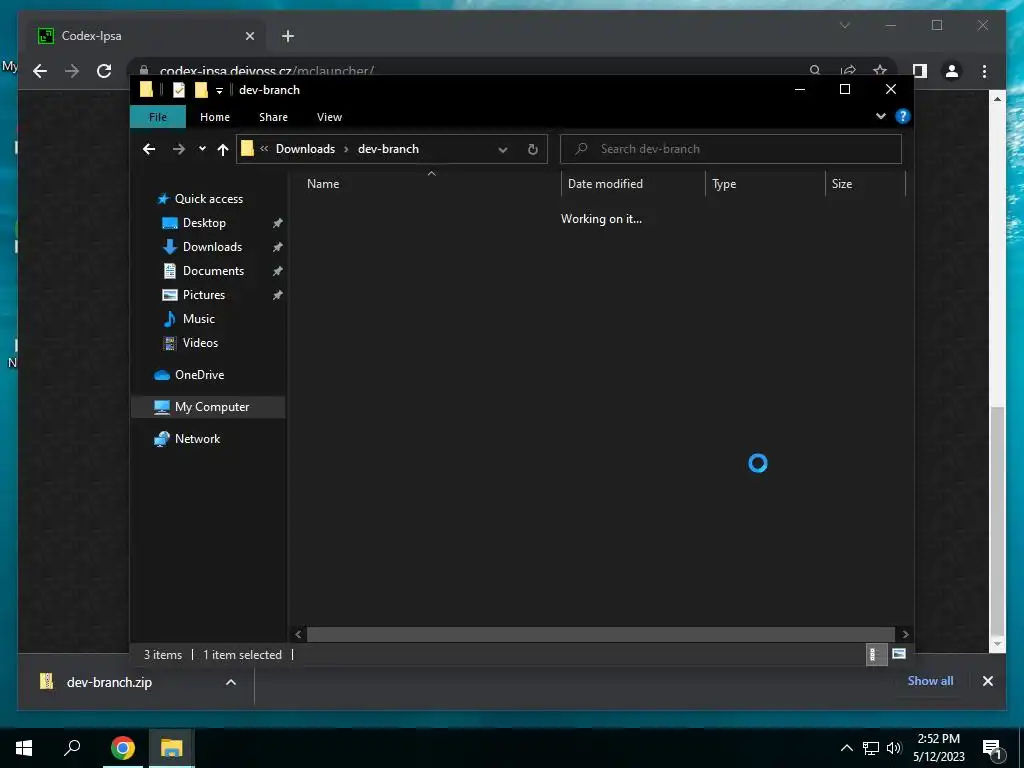This screenshot has height=768, width=1024.
Task: Open OneDrive in navigation pane
Action: click(199, 375)
